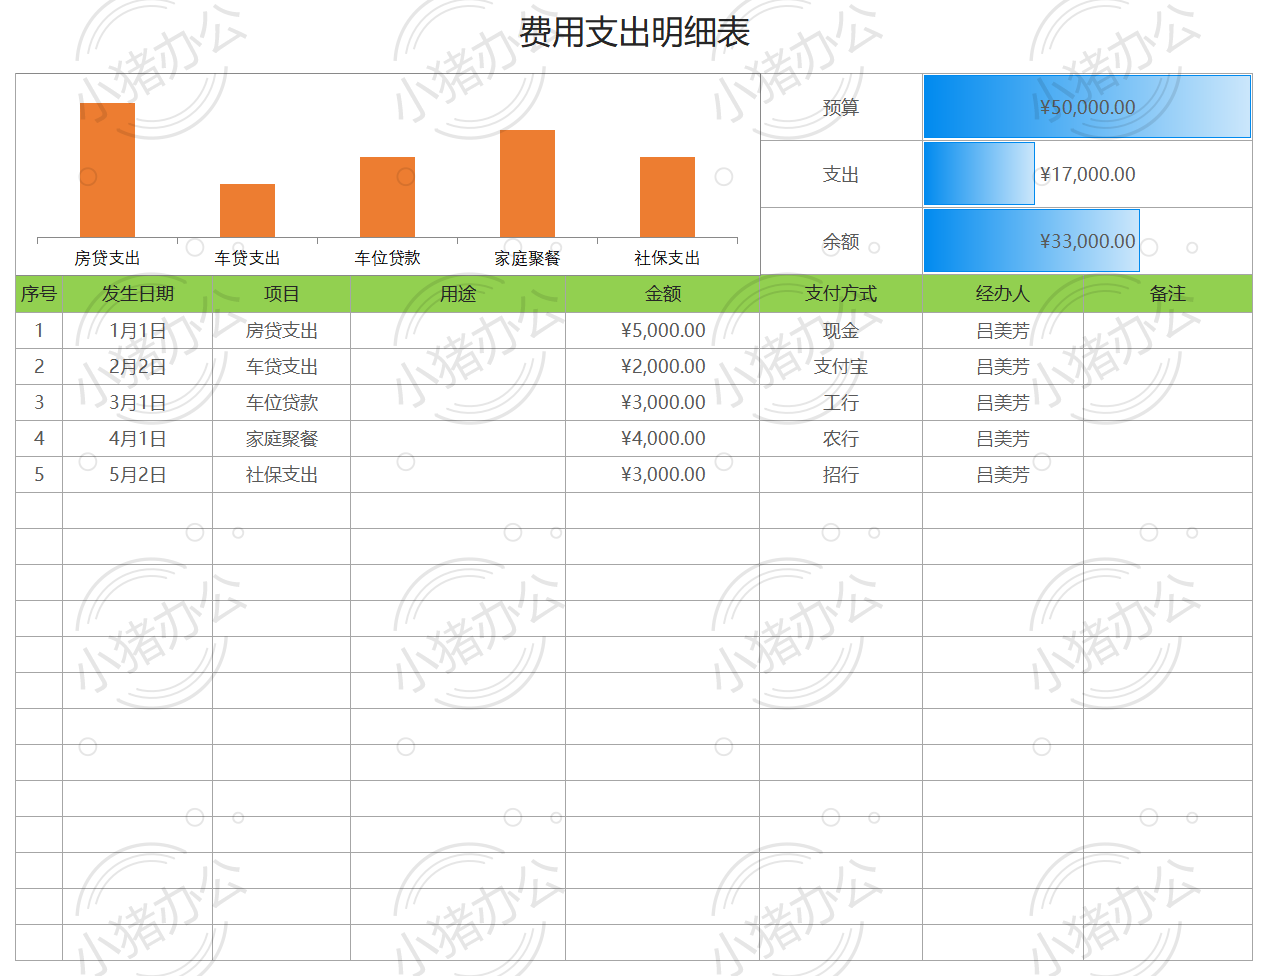The width and height of the screenshot is (1268, 976).
Task: Select the 车位贷款 orange chart bar
Action: 387,197
